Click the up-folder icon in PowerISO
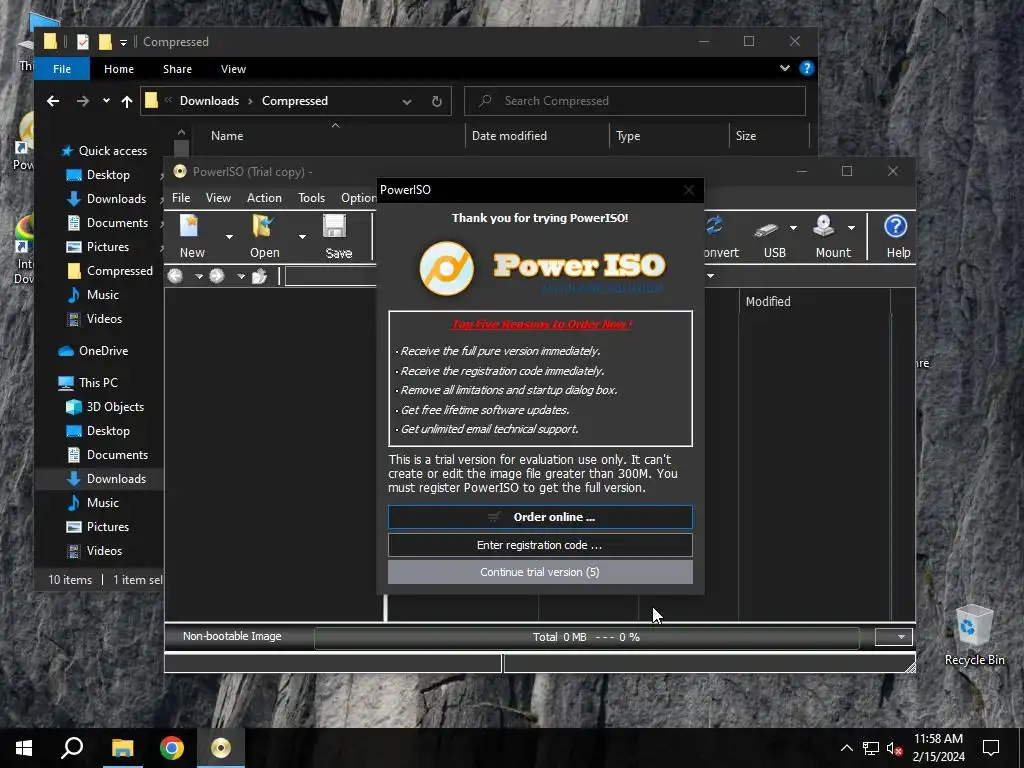The image size is (1024, 768). click(x=259, y=276)
